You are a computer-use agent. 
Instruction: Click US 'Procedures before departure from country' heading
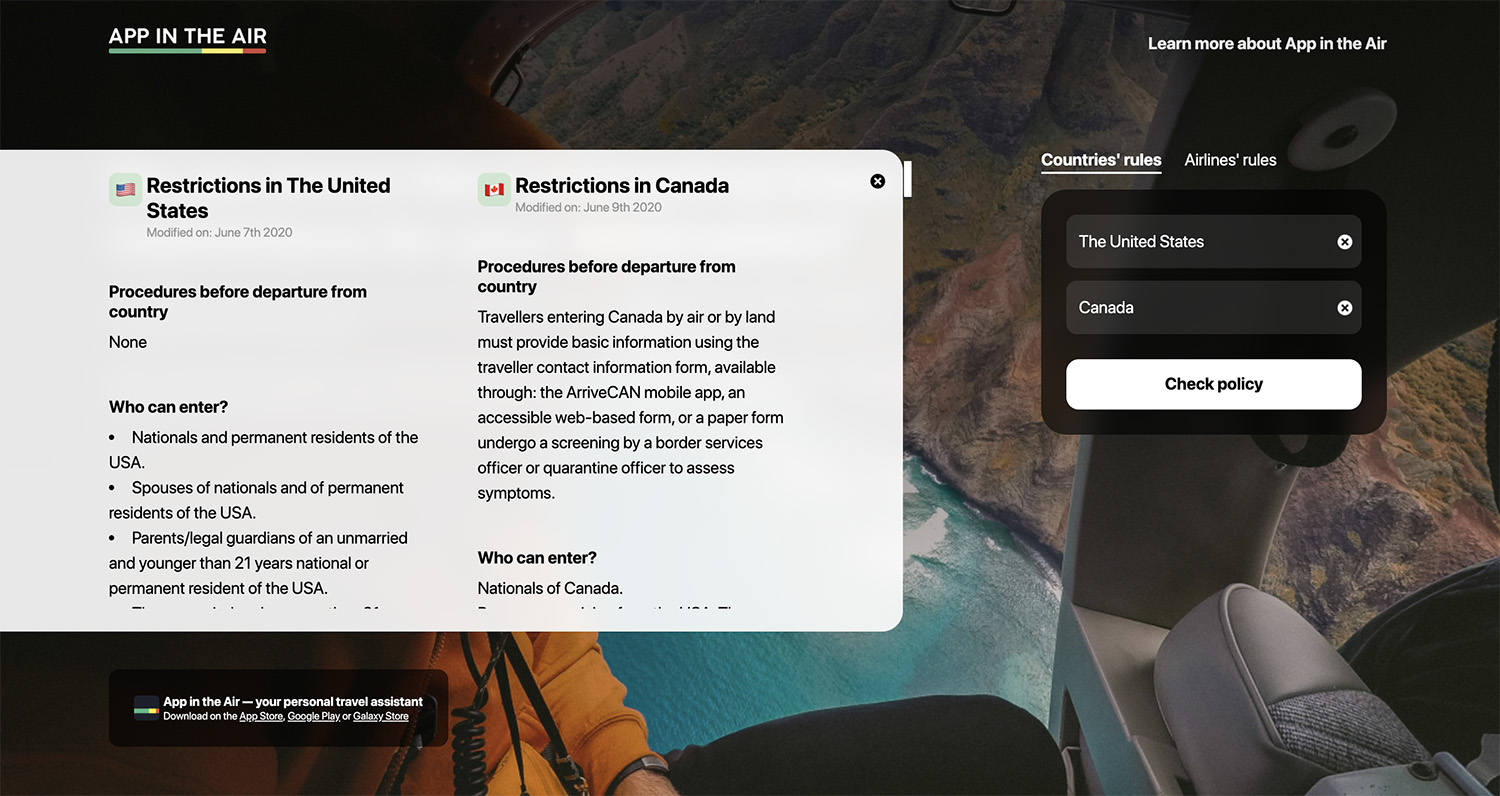point(238,302)
